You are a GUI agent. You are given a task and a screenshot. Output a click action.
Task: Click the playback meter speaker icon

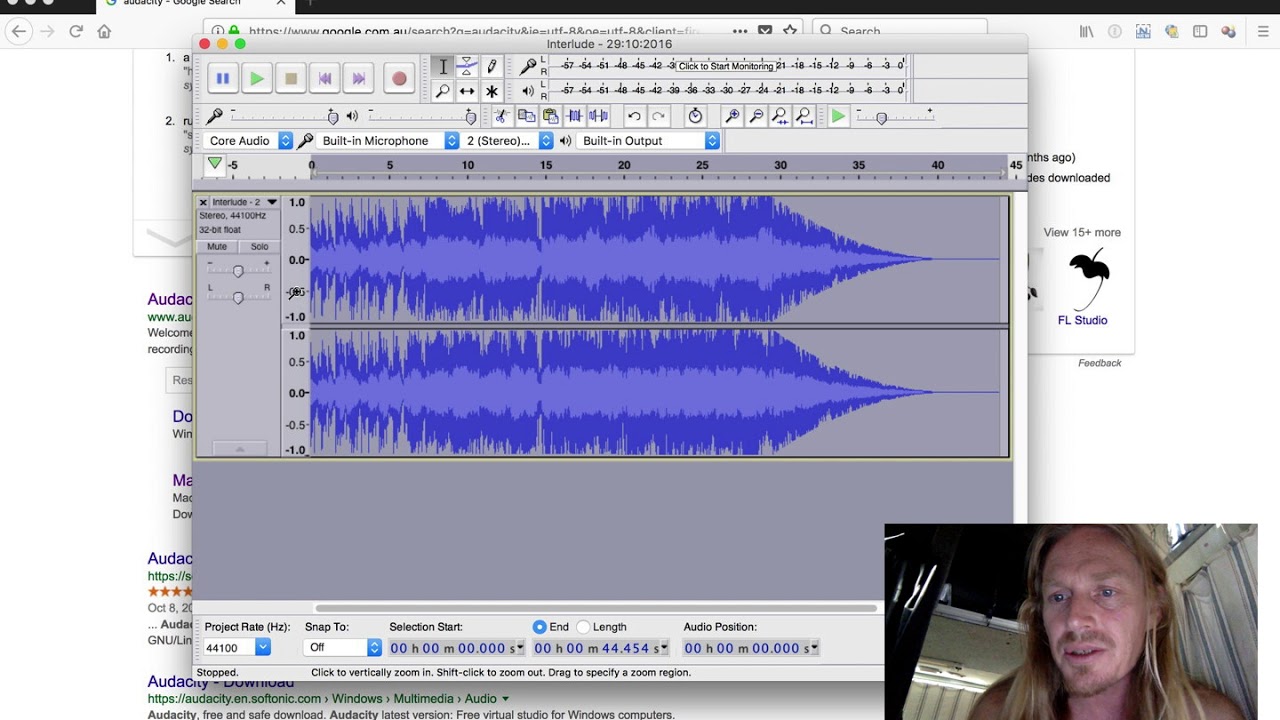528,91
